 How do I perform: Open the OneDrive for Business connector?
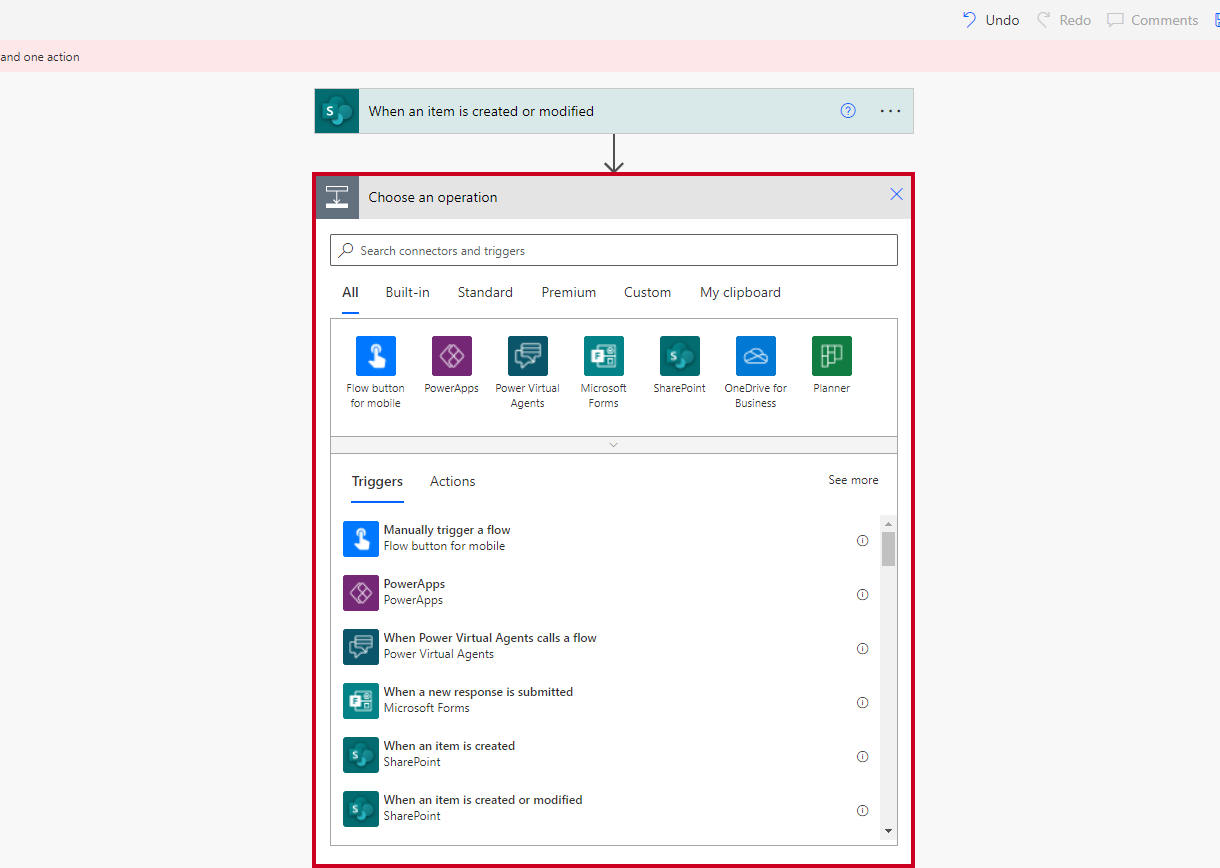click(x=756, y=356)
